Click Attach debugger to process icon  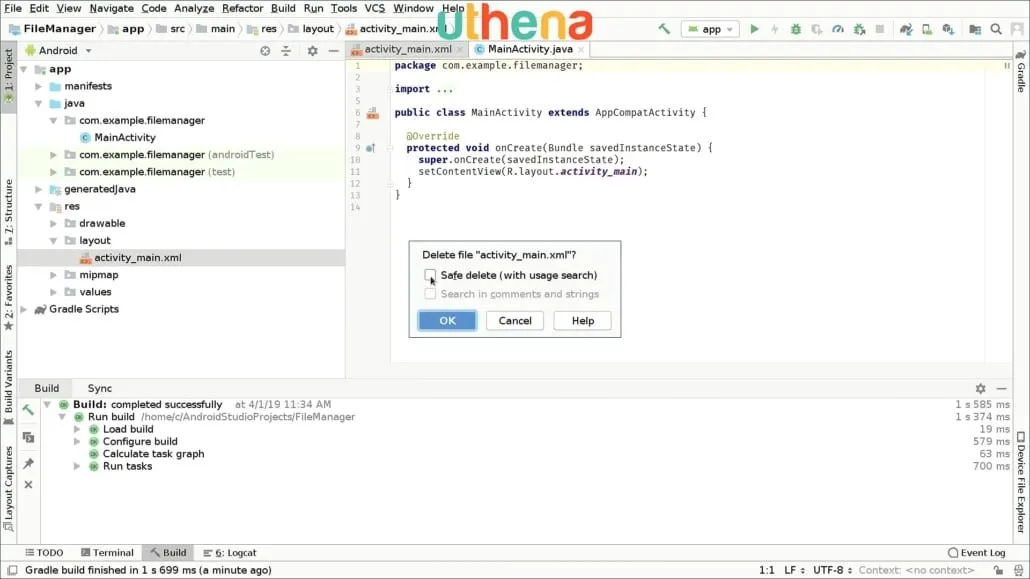pos(859,29)
